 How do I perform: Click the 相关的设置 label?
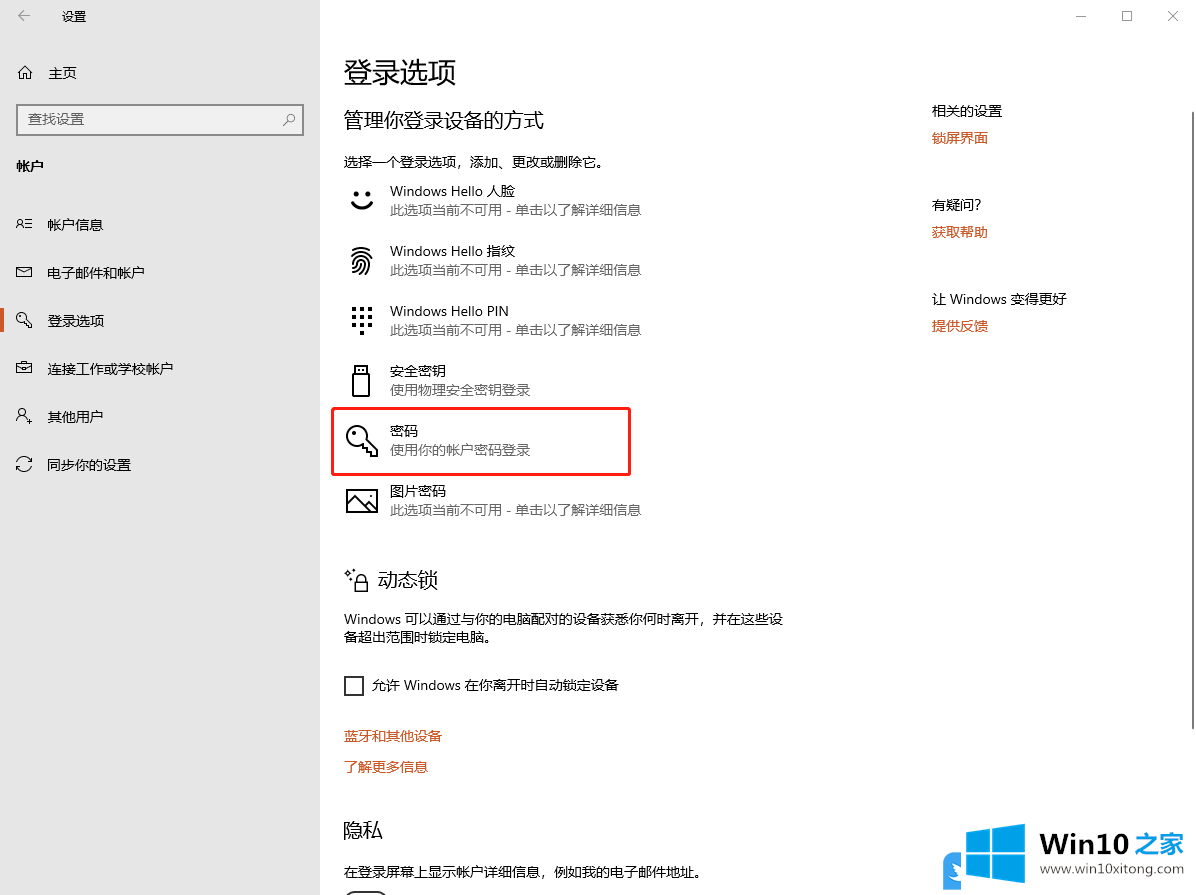tap(966, 111)
